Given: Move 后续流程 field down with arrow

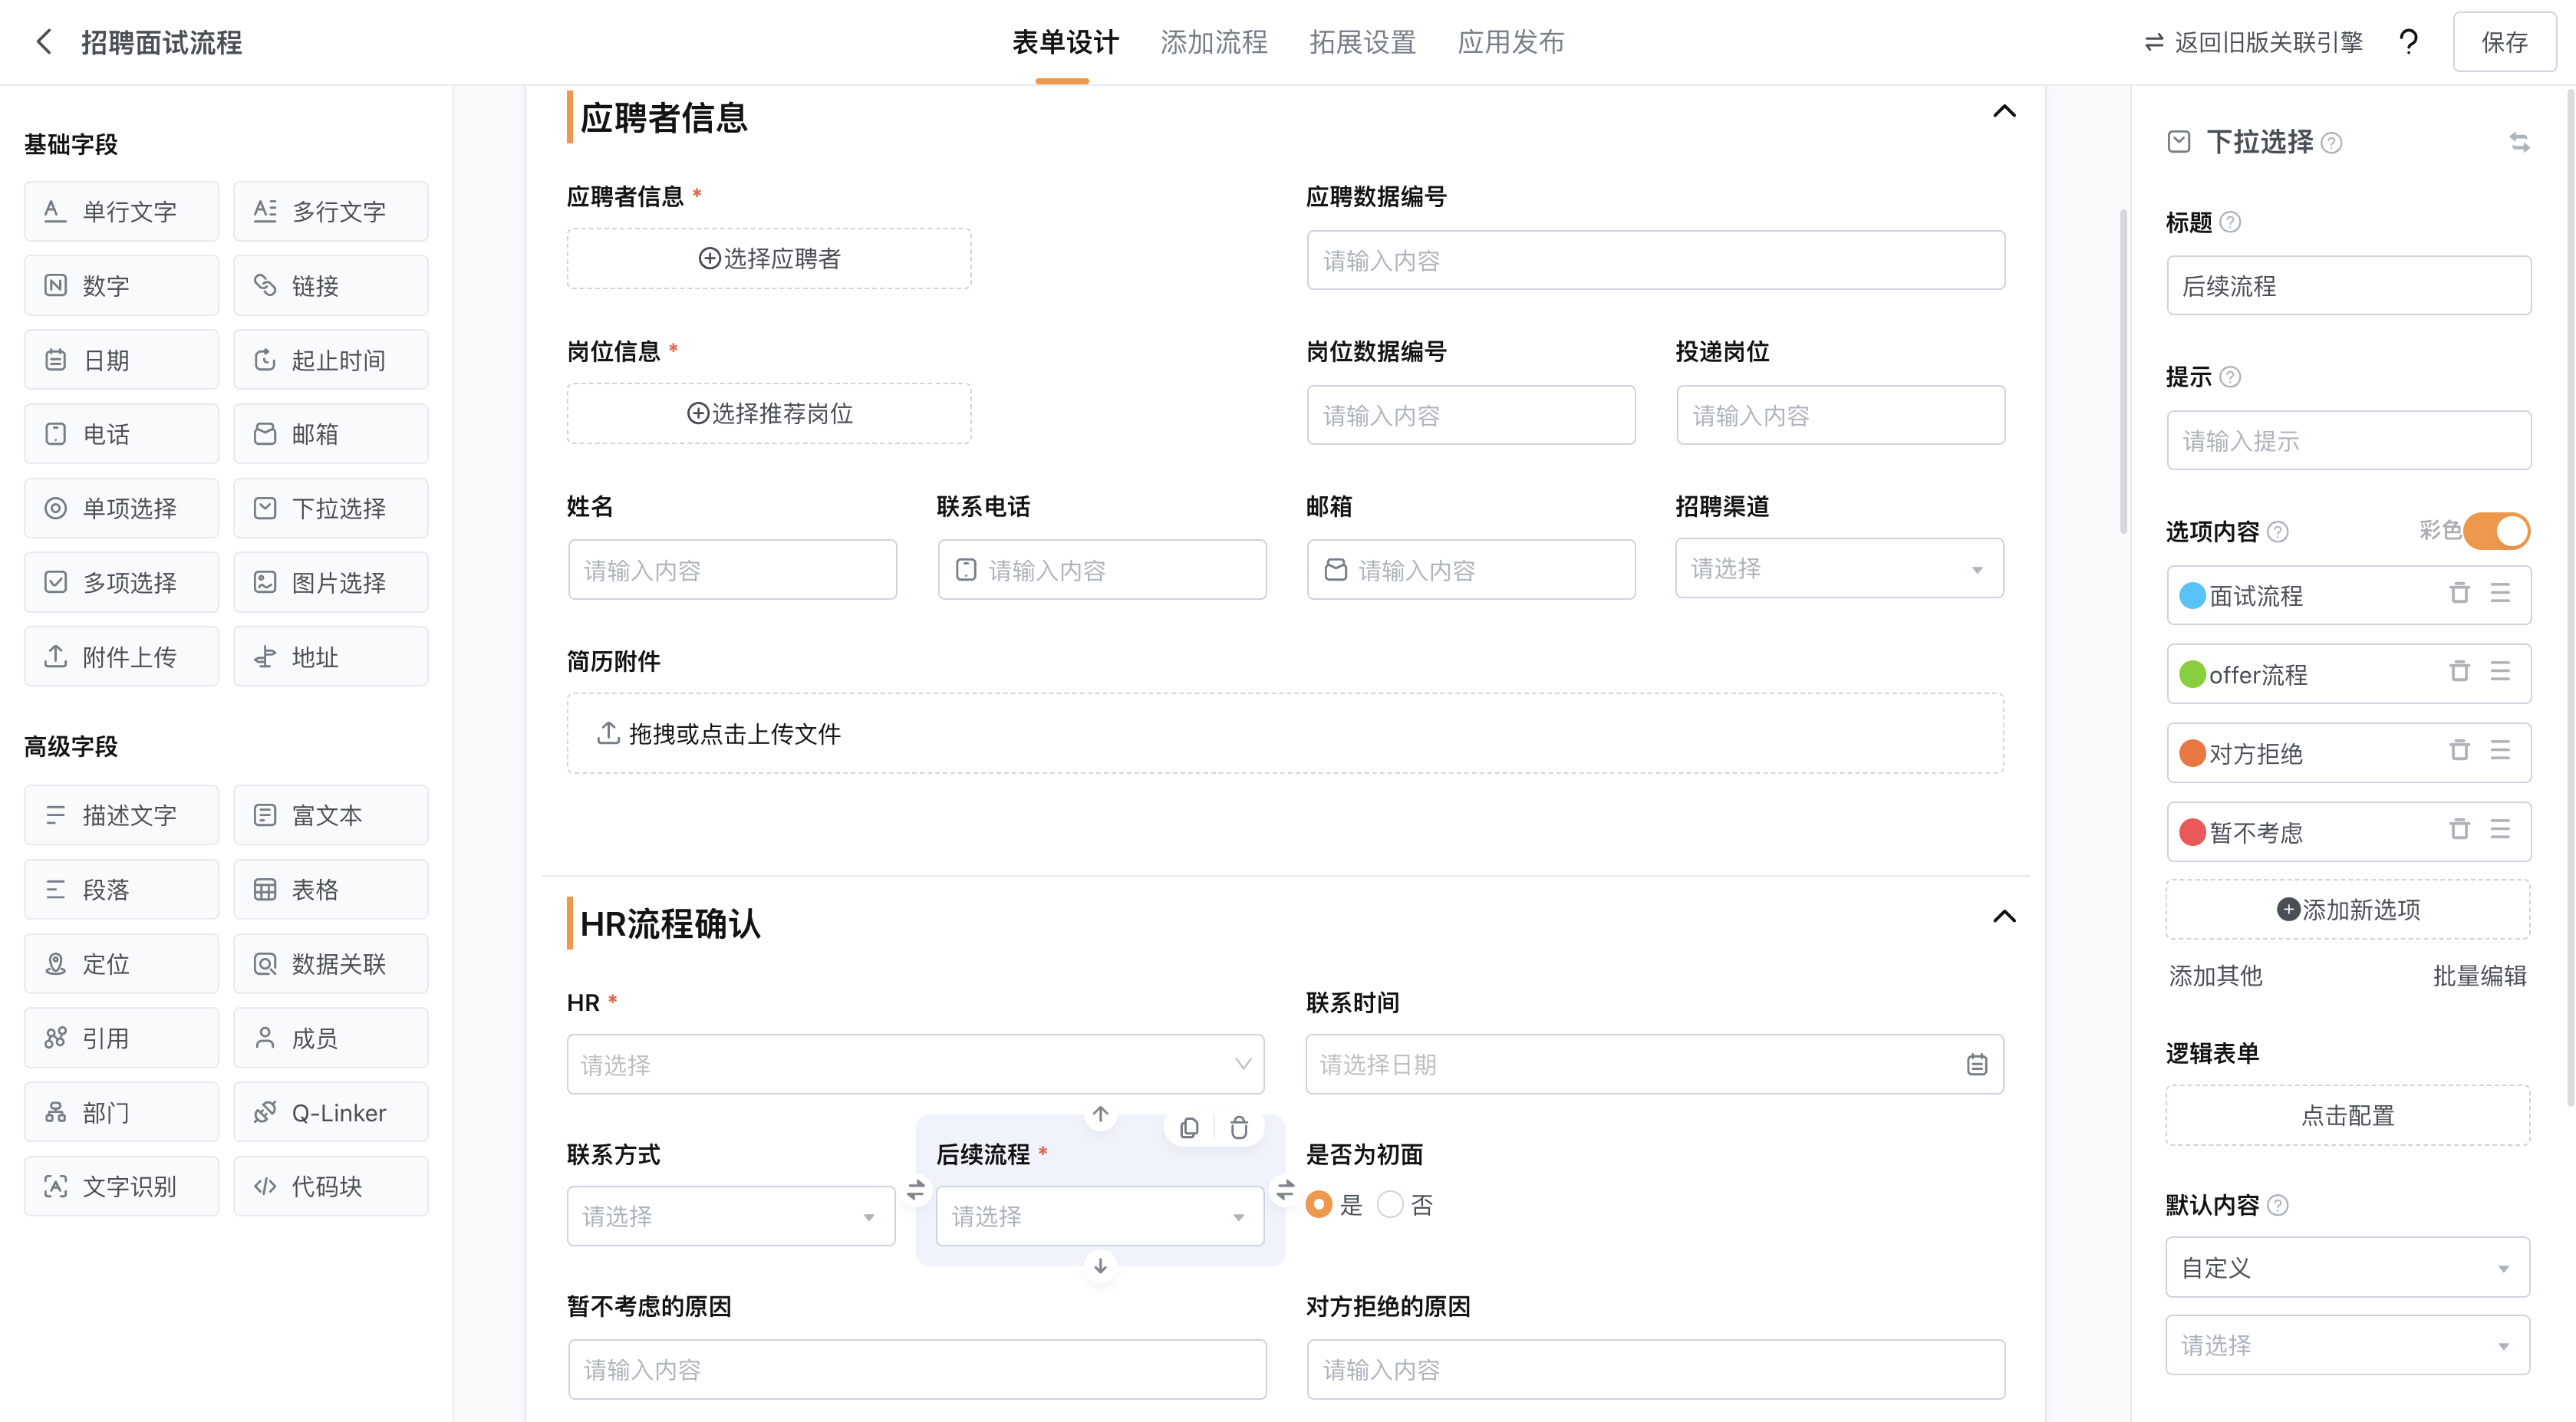Looking at the screenshot, I should 1100,1265.
